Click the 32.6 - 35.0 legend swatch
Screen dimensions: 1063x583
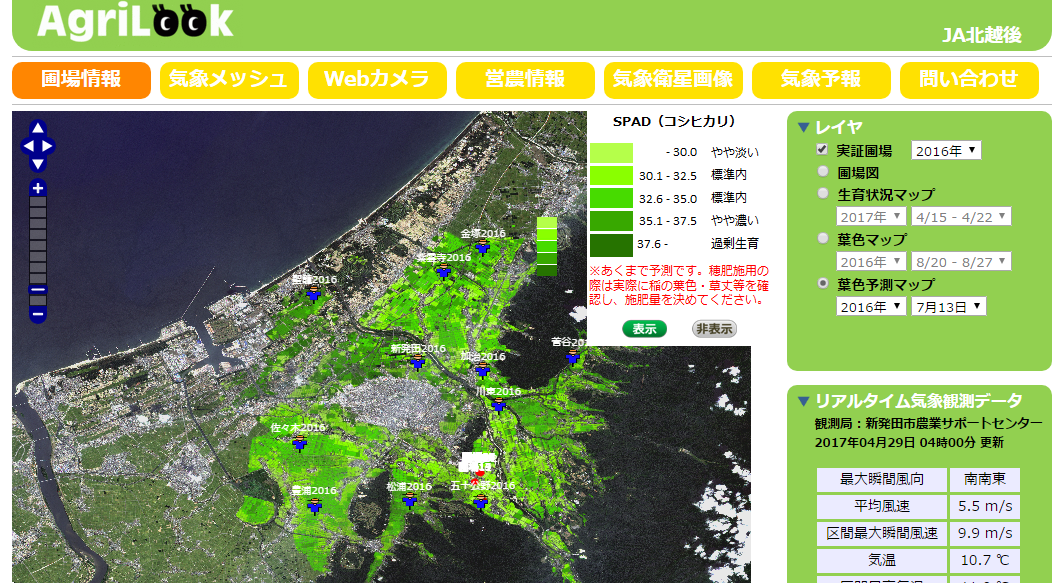point(611,198)
